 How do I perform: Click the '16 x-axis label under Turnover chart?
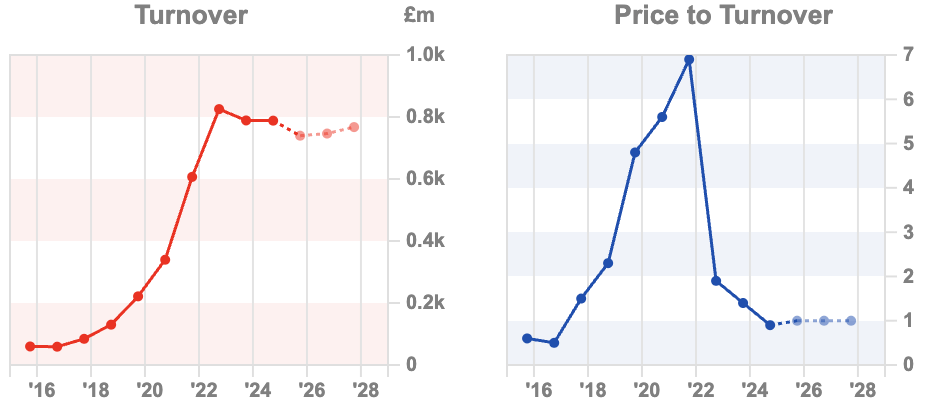(37, 388)
